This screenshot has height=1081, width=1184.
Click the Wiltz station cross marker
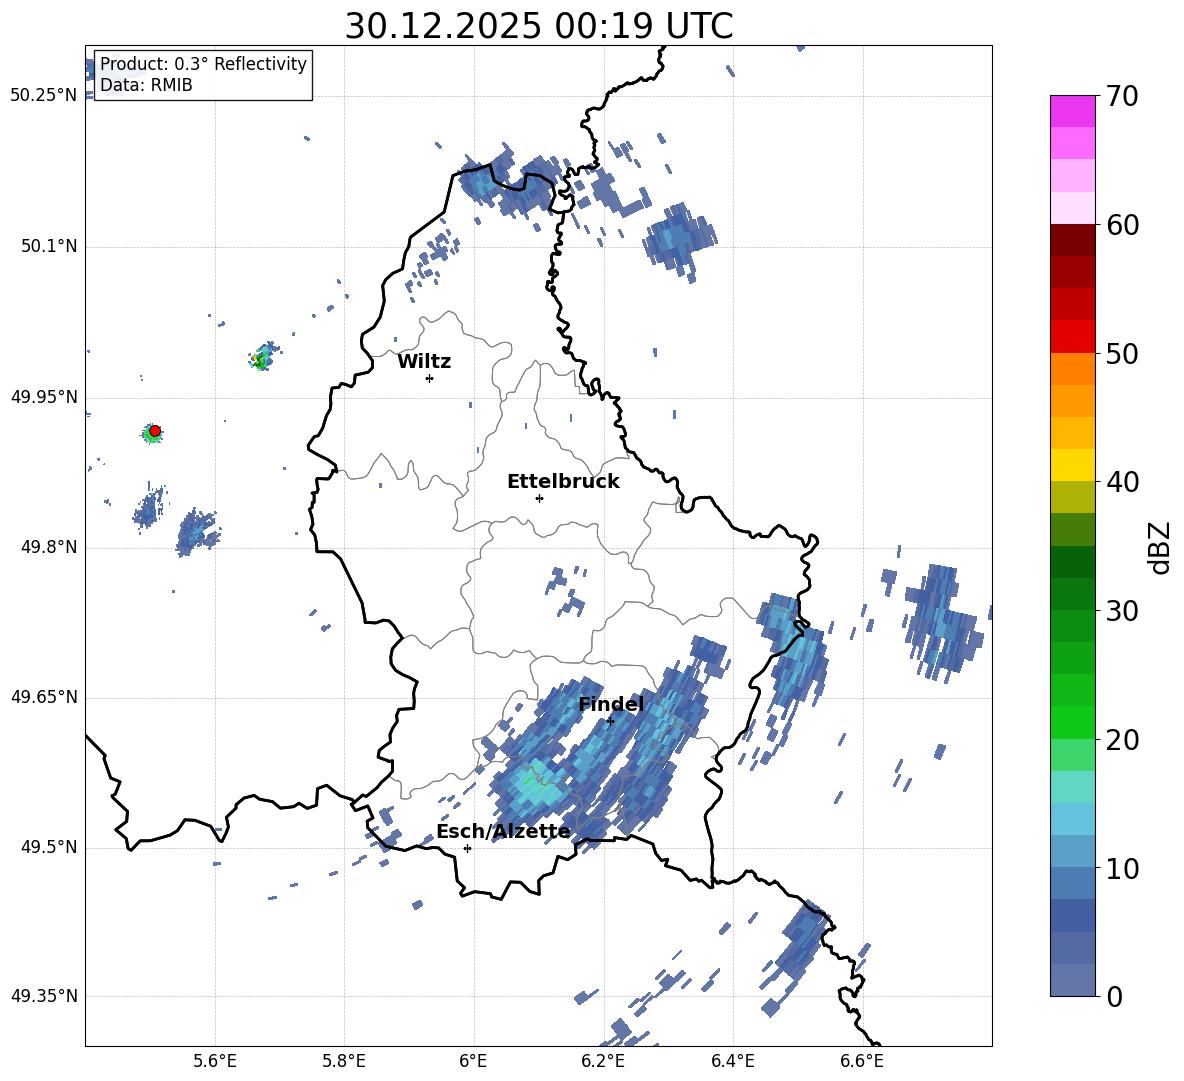[x=429, y=378]
